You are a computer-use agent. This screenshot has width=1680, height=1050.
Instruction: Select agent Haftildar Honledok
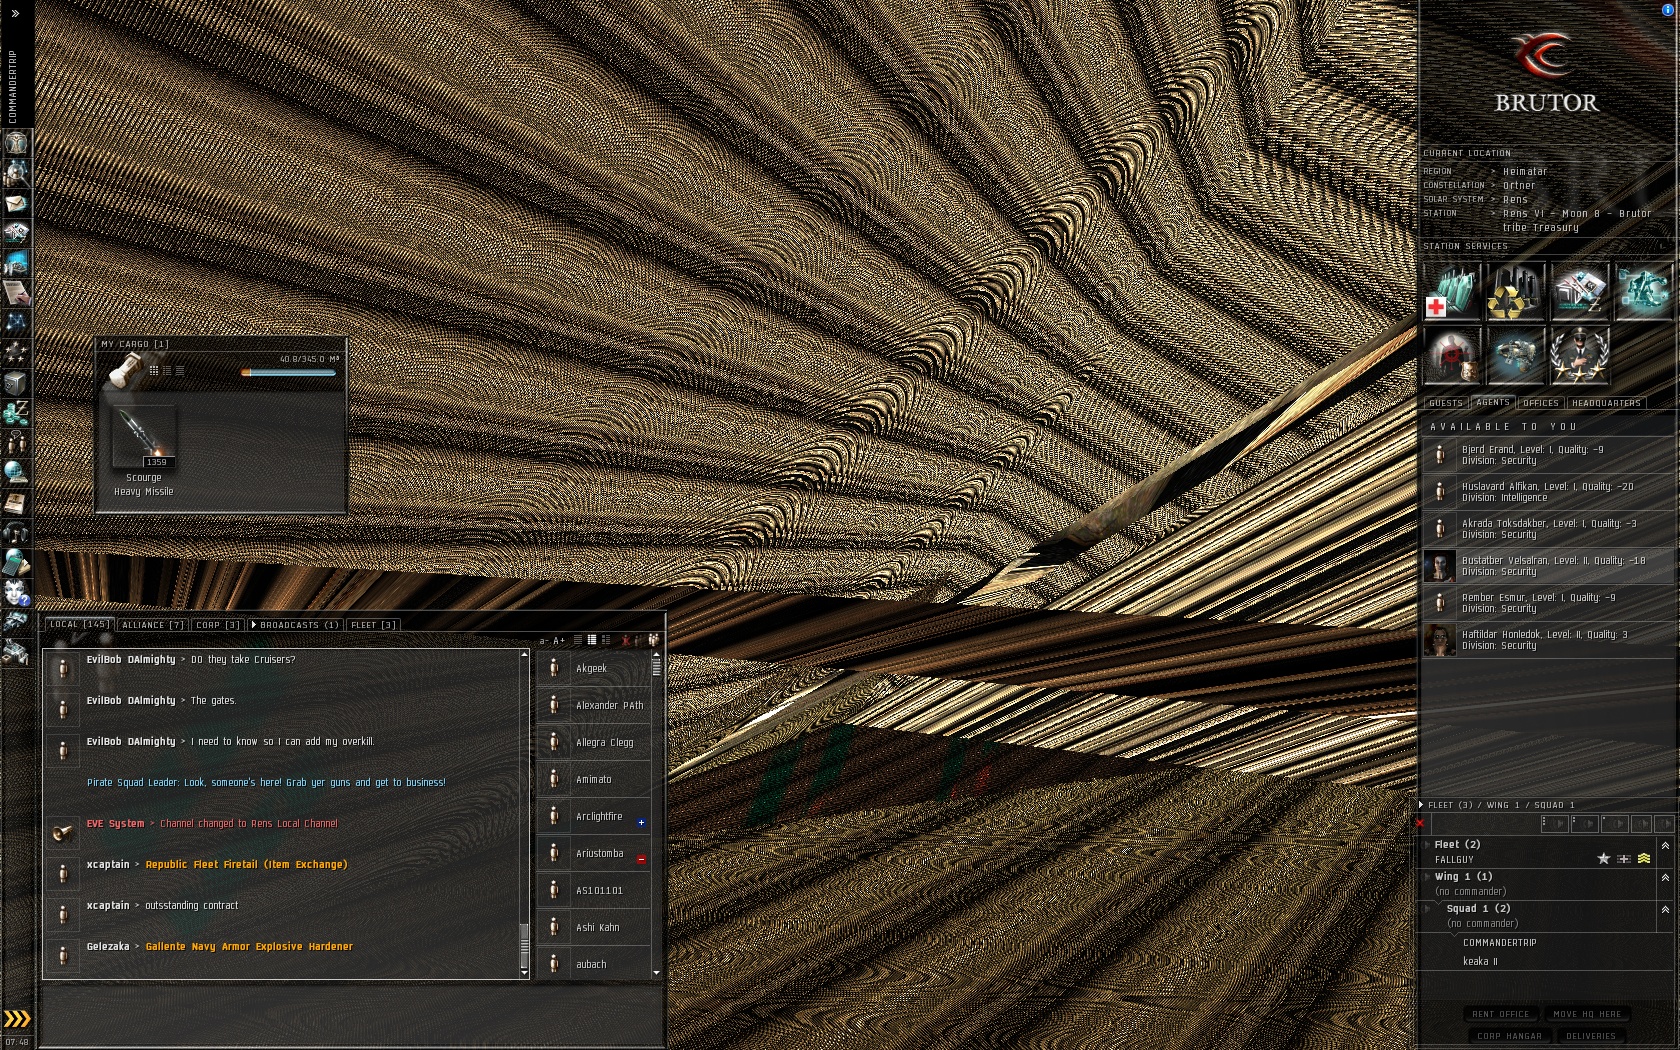point(1548,640)
